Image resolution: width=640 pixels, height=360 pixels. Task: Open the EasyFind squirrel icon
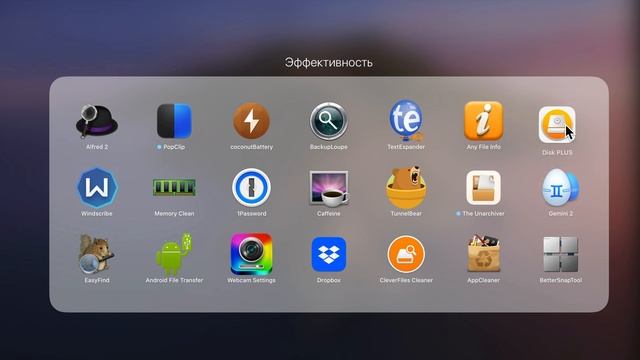click(97, 254)
